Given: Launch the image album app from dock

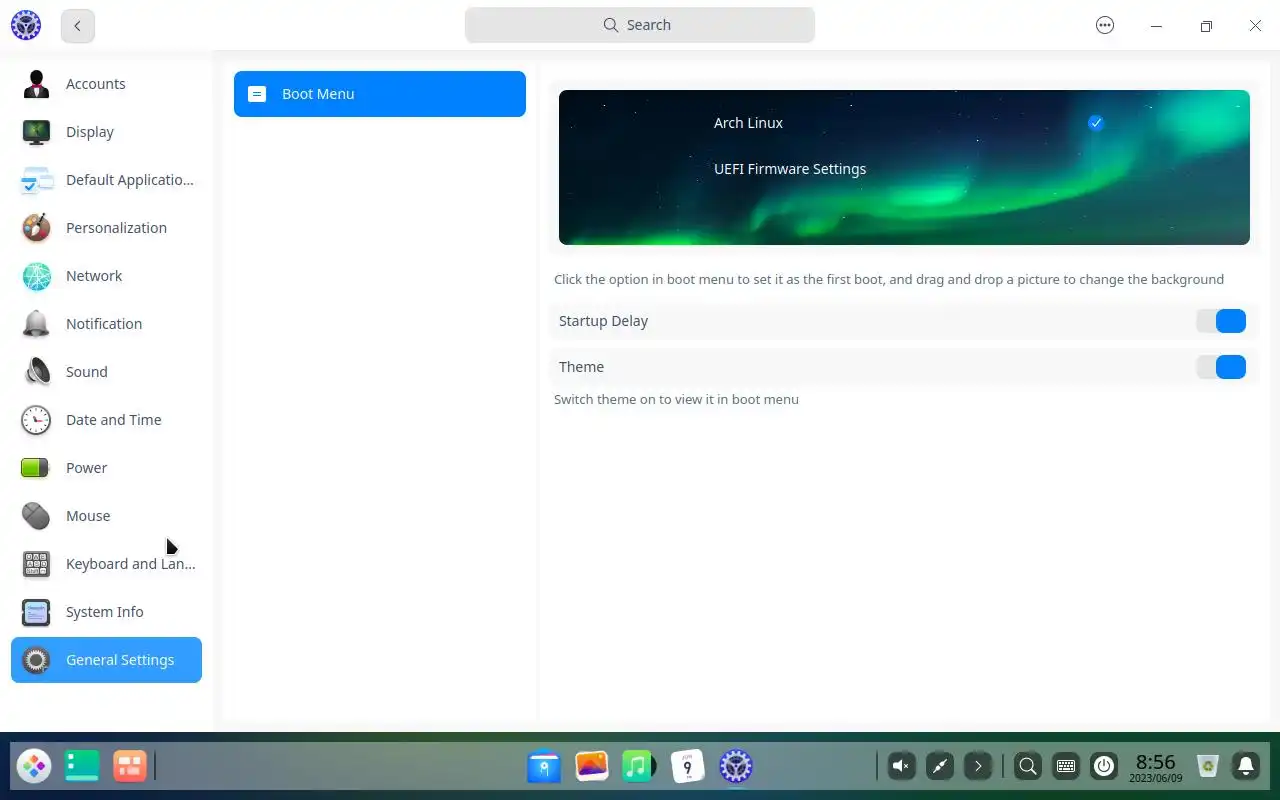Looking at the screenshot, I should coord(592,767).
